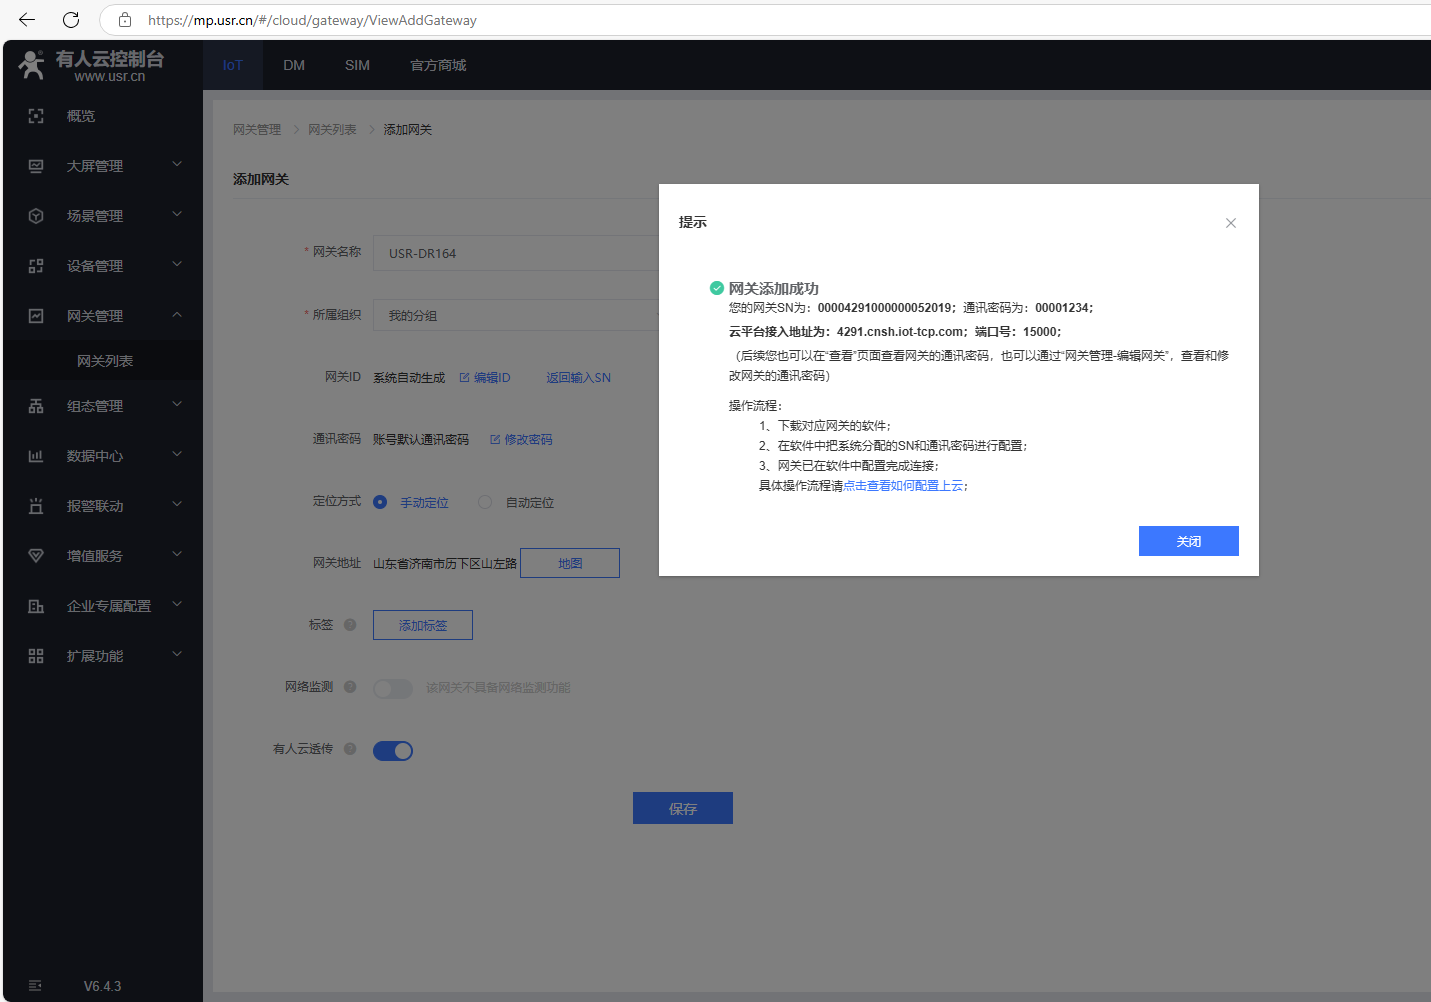This screenshot has width=1431, height=1002.
Task: Click the 数据中心 chart icon in sidebar
Action: click(36, 456)
